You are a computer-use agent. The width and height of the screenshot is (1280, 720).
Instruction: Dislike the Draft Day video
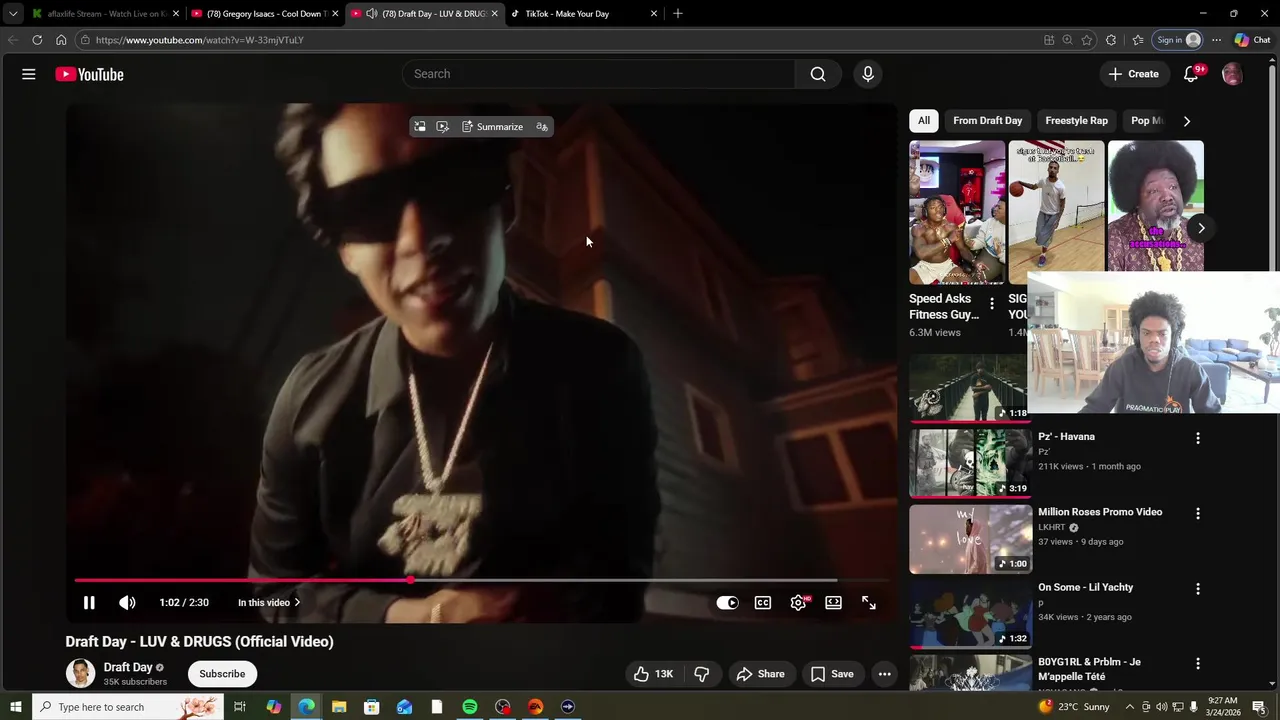click(702, 674)
